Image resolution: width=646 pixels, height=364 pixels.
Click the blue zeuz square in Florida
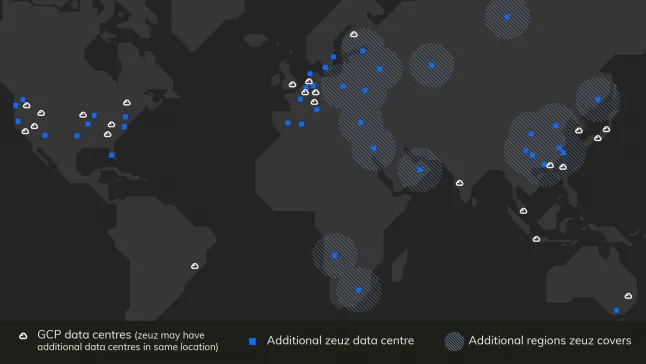pyautogui.click(x=112, y=155)
